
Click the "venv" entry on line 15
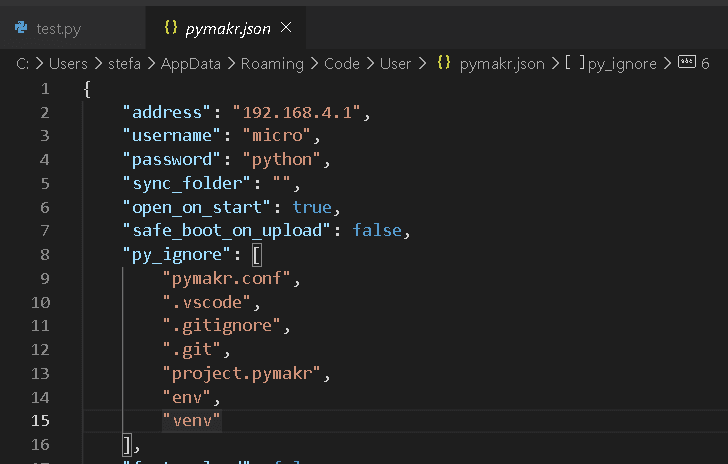(191, 420)
